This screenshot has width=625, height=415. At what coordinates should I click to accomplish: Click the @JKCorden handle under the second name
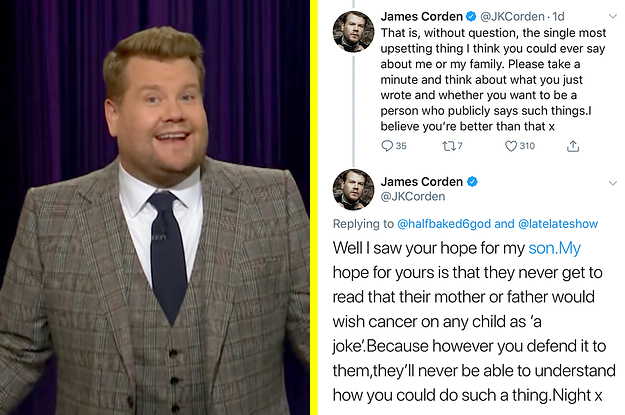(x=413, y=197)
